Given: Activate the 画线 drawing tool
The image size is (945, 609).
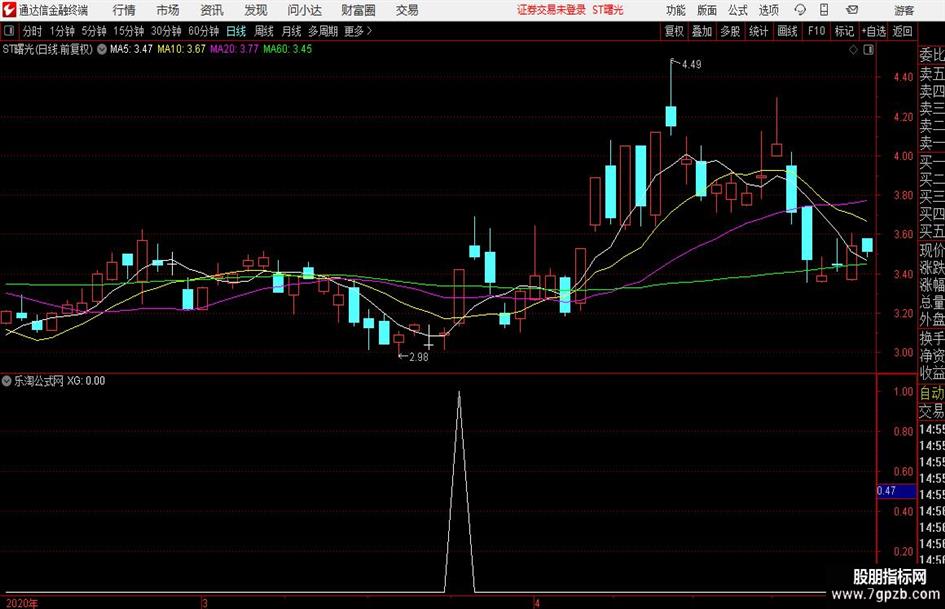Looking at the screenshot, I should click(x=787, y=31).
